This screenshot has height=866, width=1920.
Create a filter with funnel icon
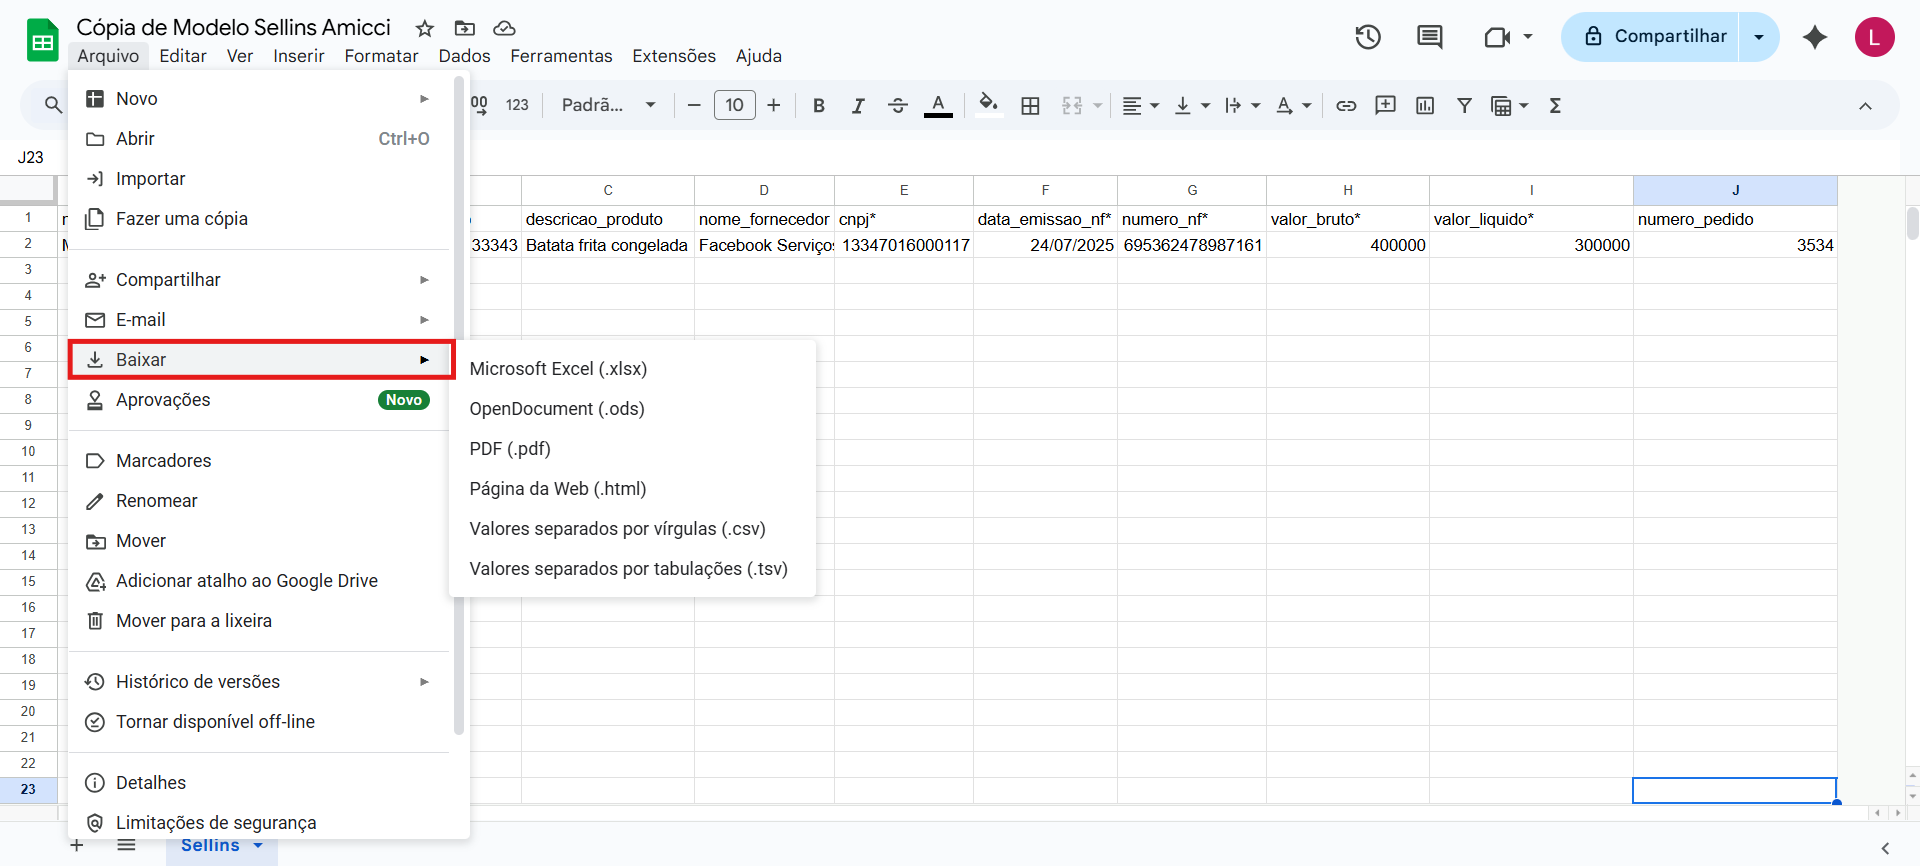[x=1464, y=105]
